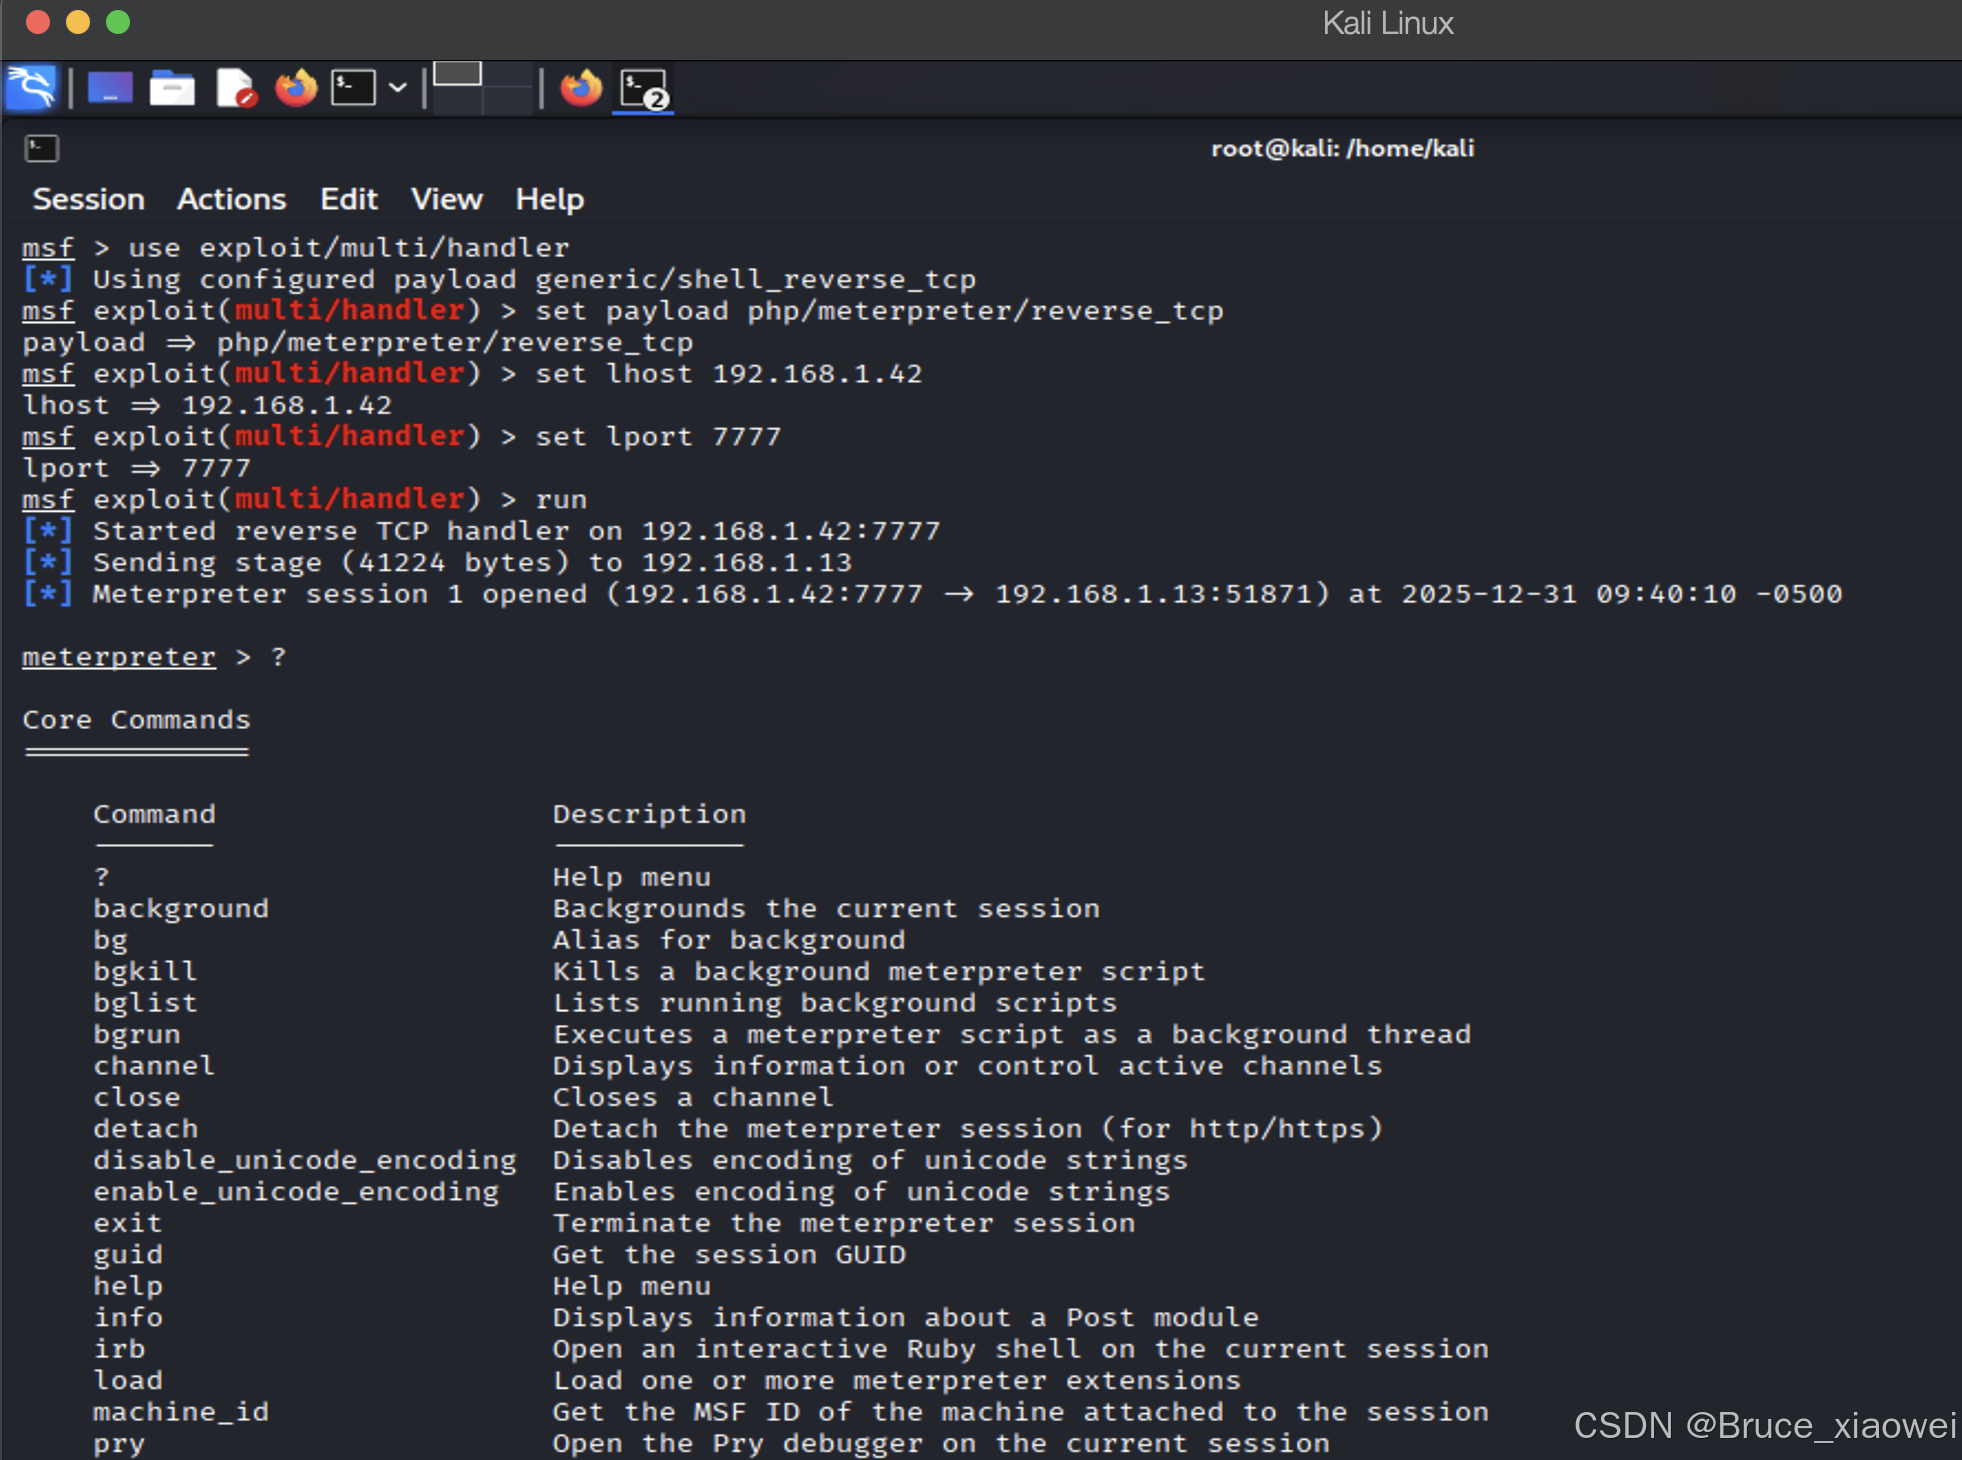
Task: Switch to running Firefox taskbar window
Action: tap(581, 88)
